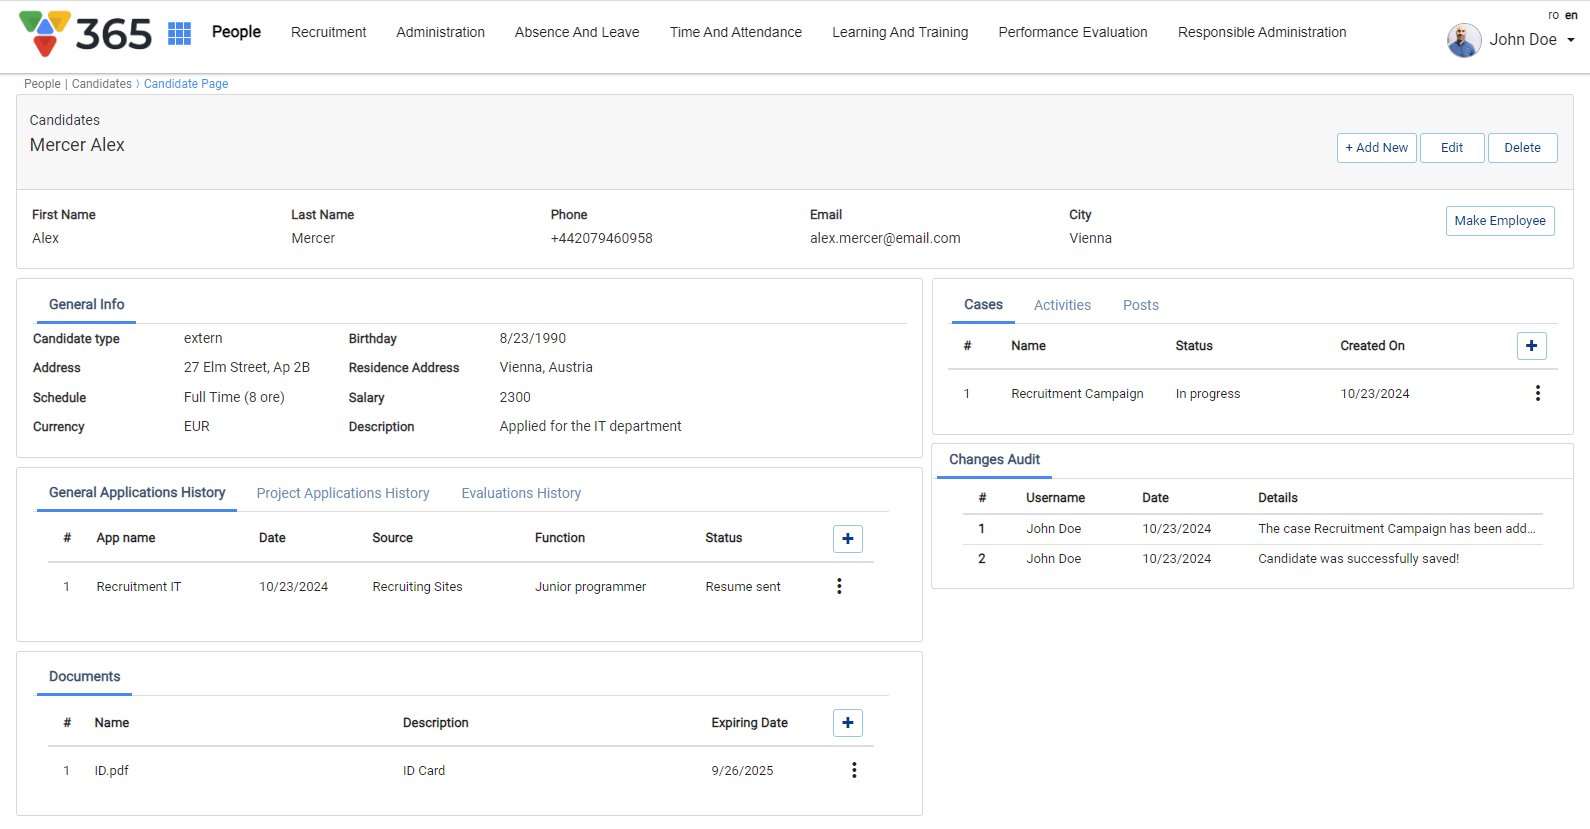
Task: Open the Recruitment menu
Action: click(x=328, y=32)
